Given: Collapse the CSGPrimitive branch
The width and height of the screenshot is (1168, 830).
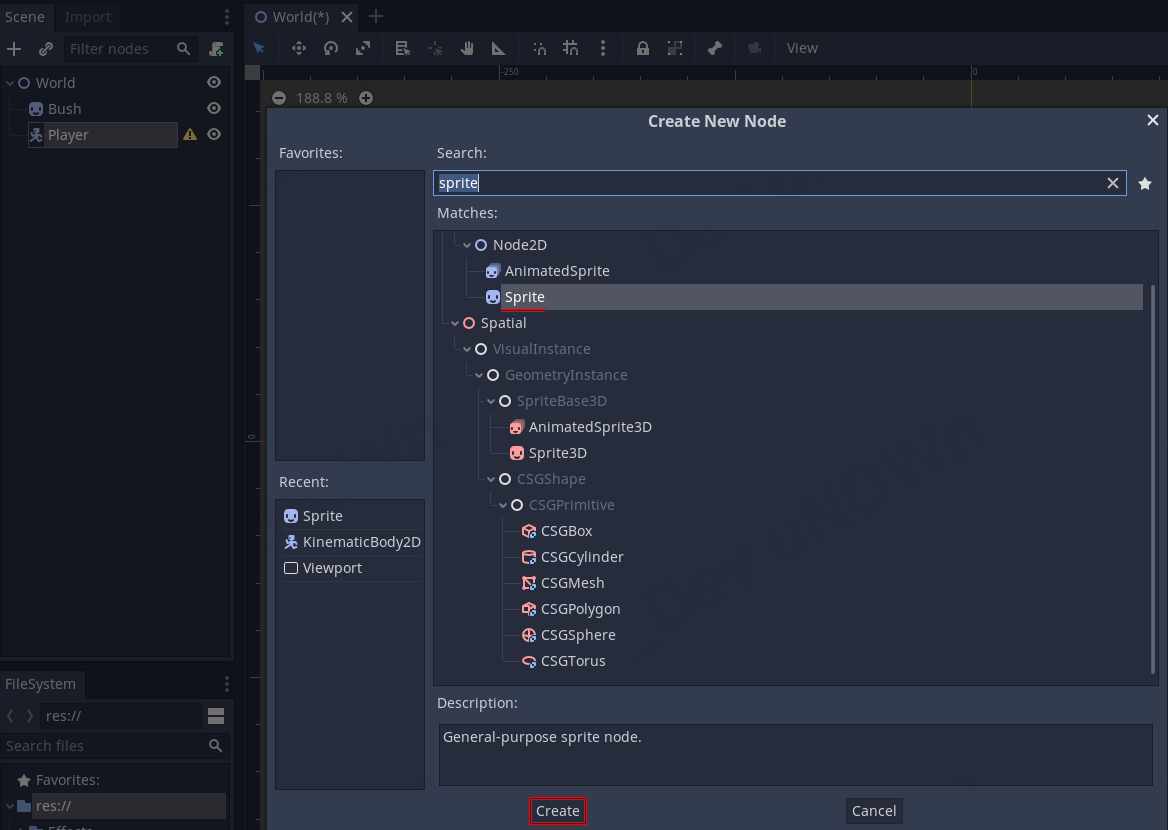Looking at the screenshot, I should 503,505.
